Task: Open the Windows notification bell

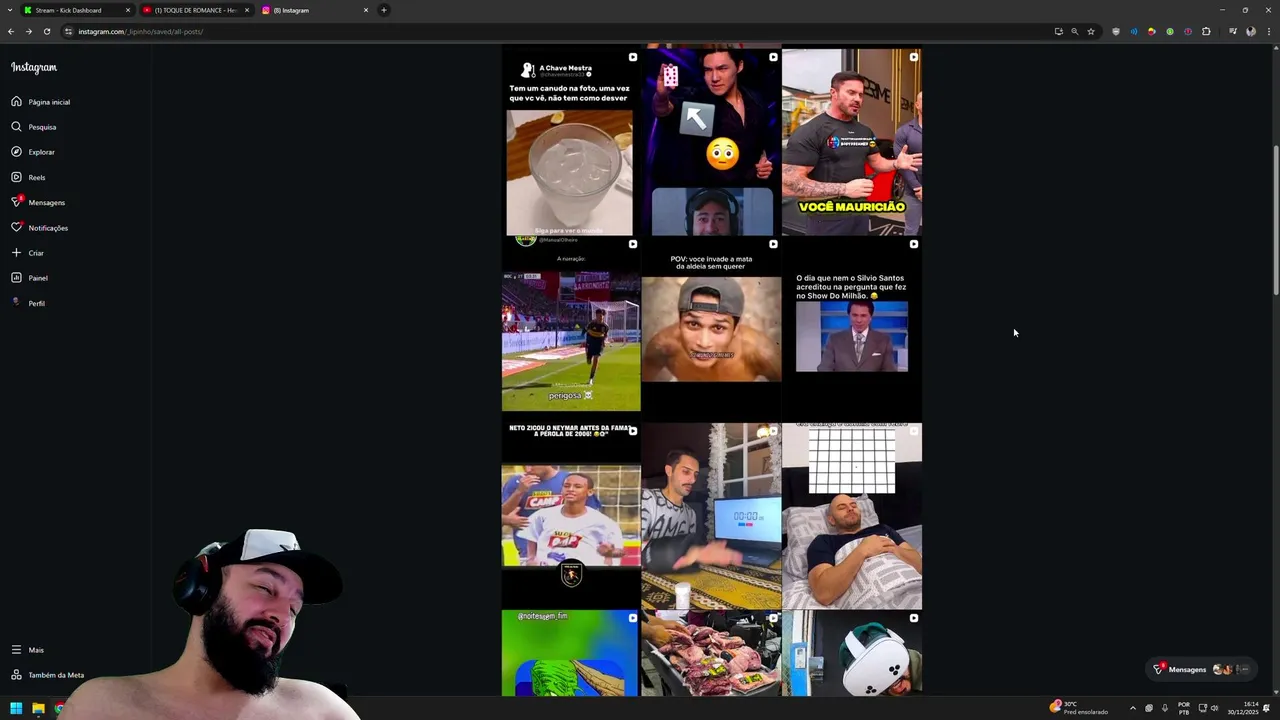Action: (1267, 708)
